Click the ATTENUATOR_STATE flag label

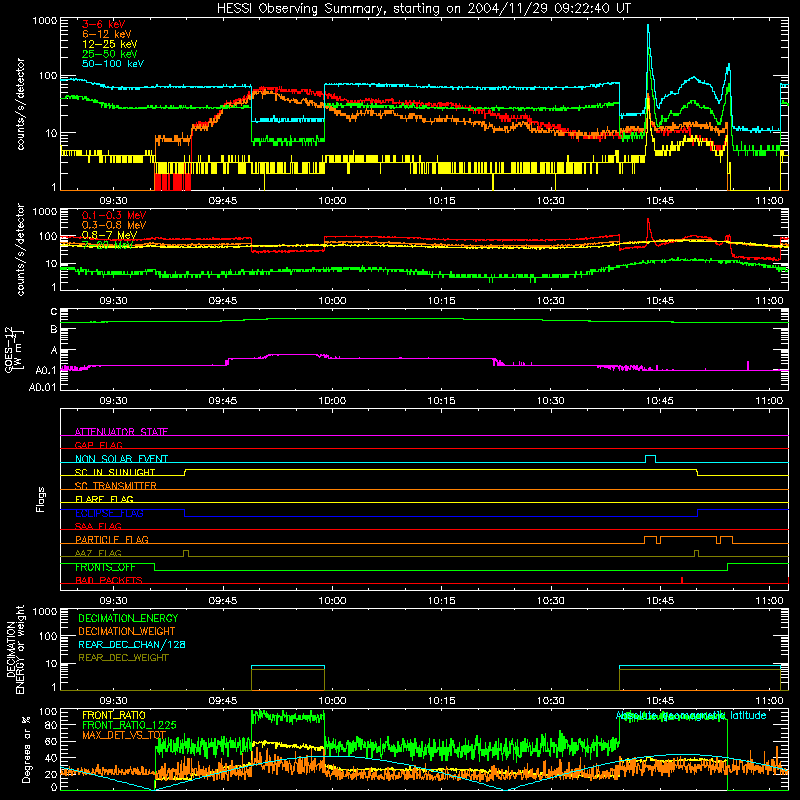121,432
